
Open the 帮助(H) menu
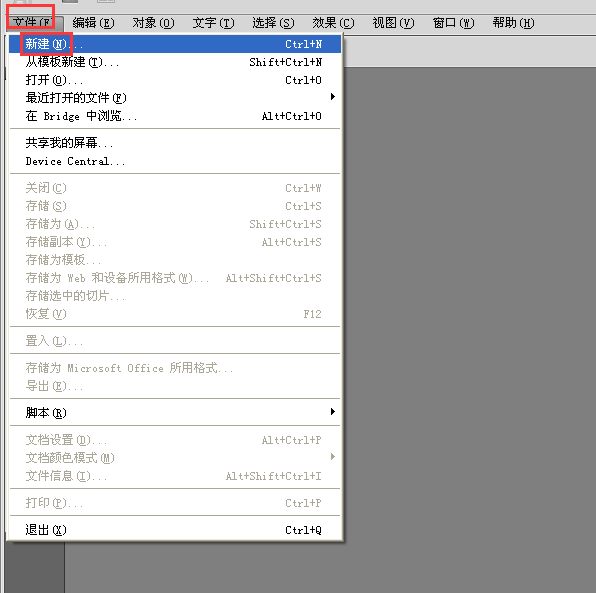coord(514,23)
